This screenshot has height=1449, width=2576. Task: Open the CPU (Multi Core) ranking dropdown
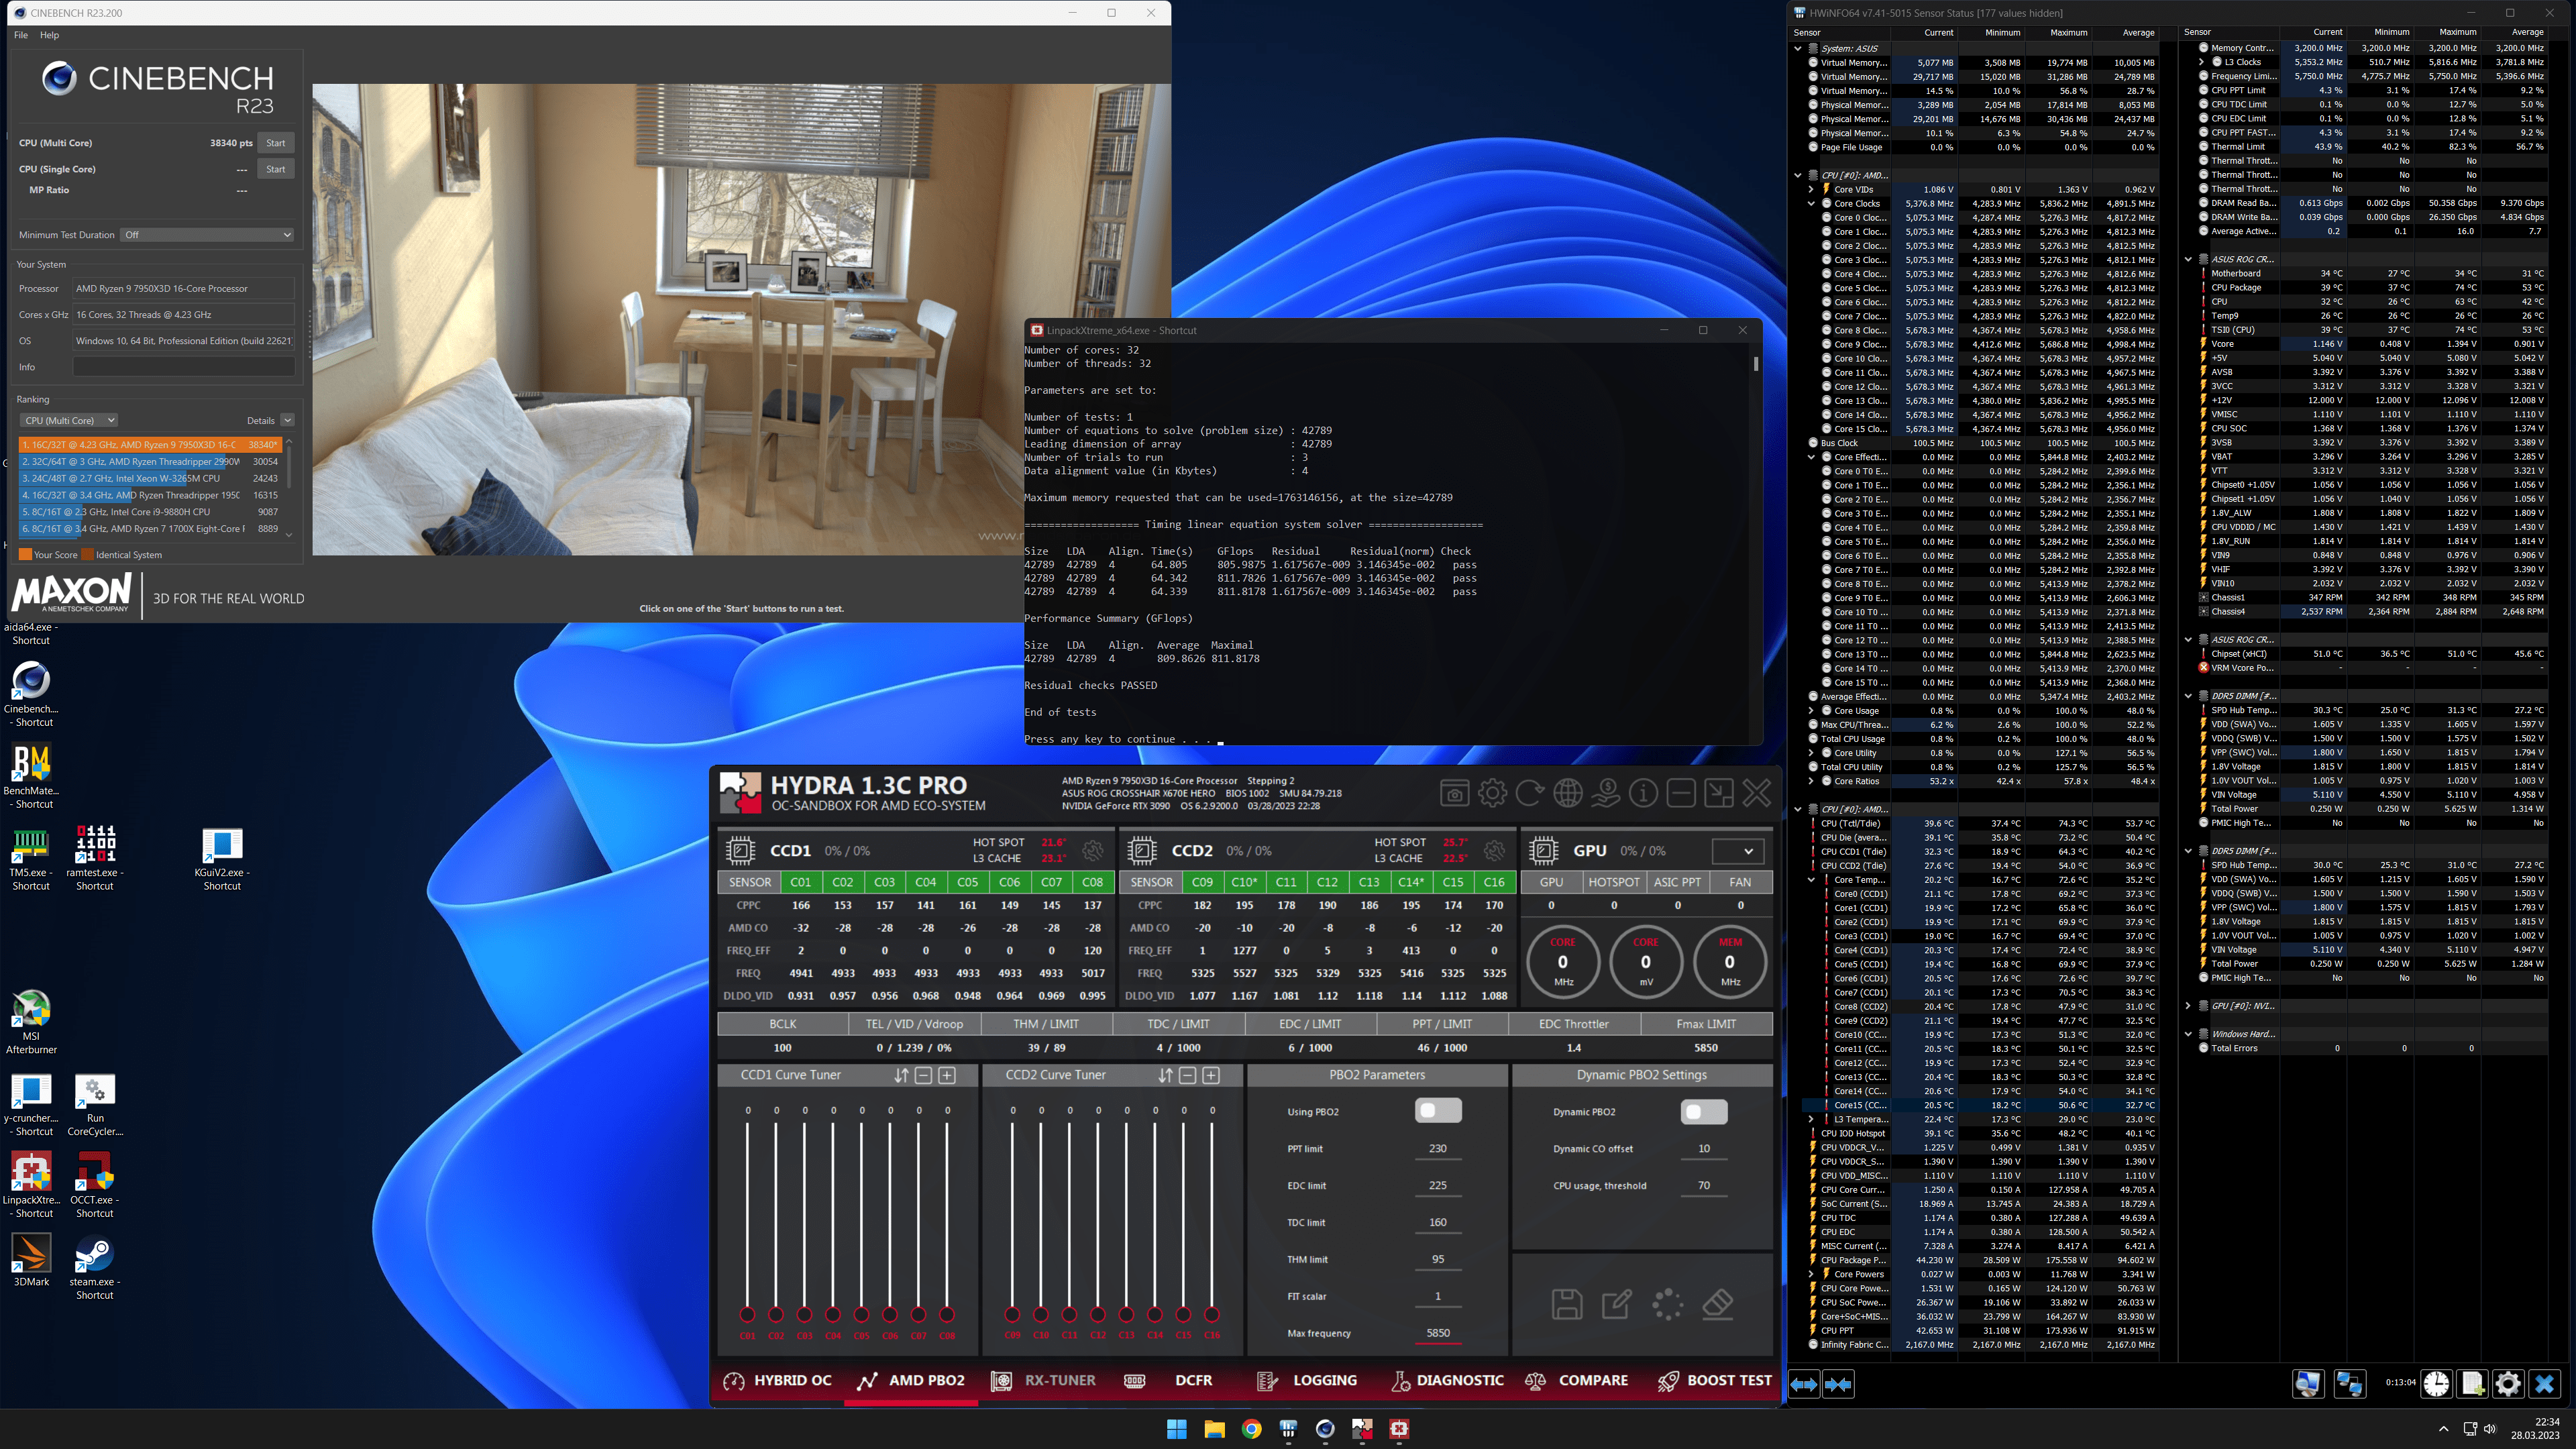pyautogui.click(x=70, y=420)
